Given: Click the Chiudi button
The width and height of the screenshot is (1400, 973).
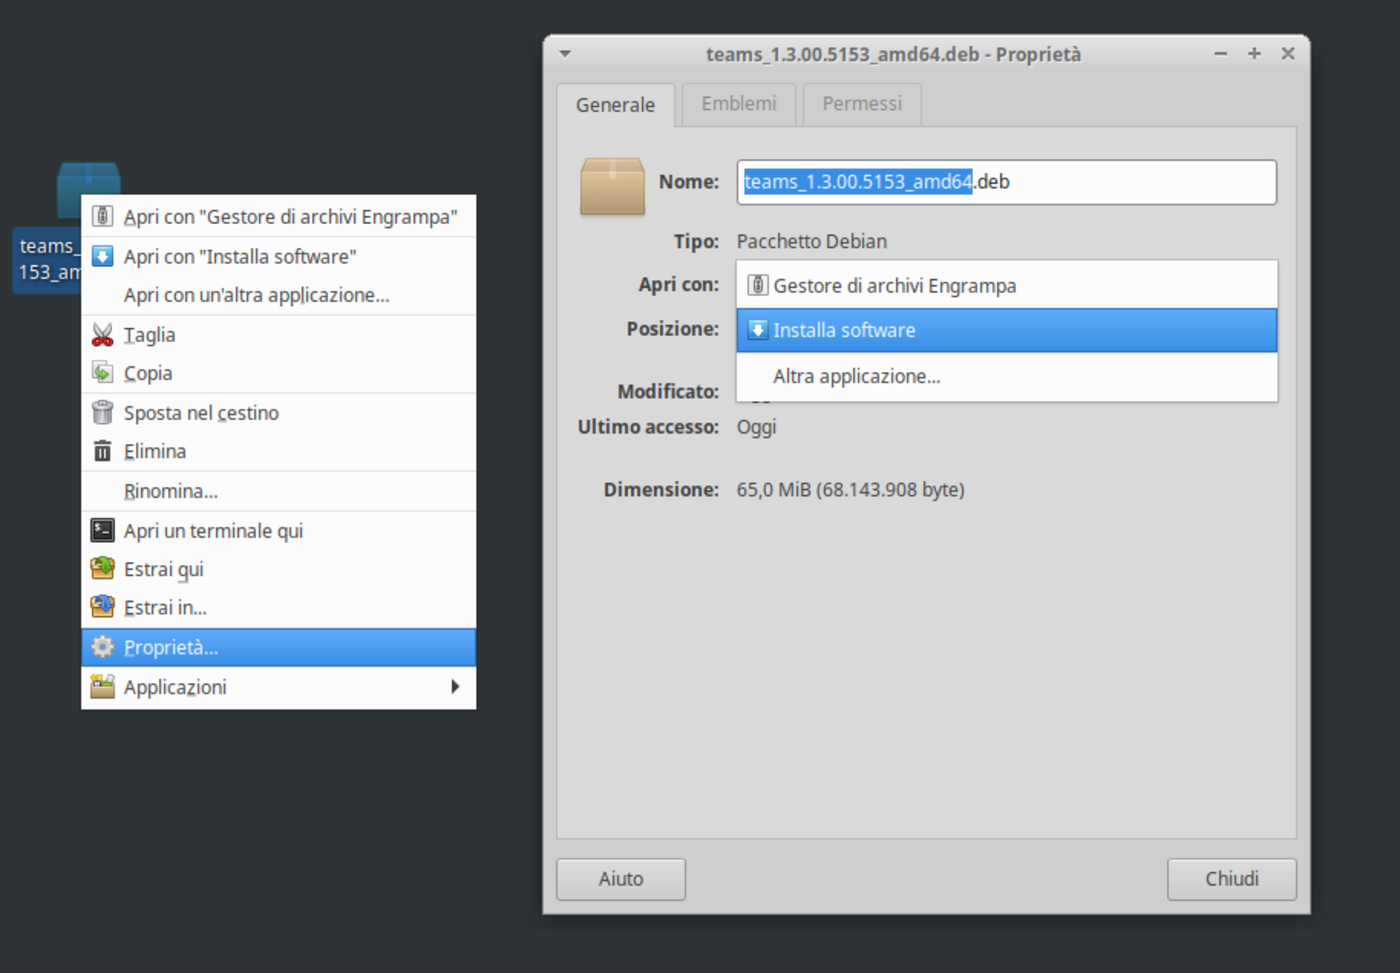Looking at the screenshot, I should pos(1231,878).
